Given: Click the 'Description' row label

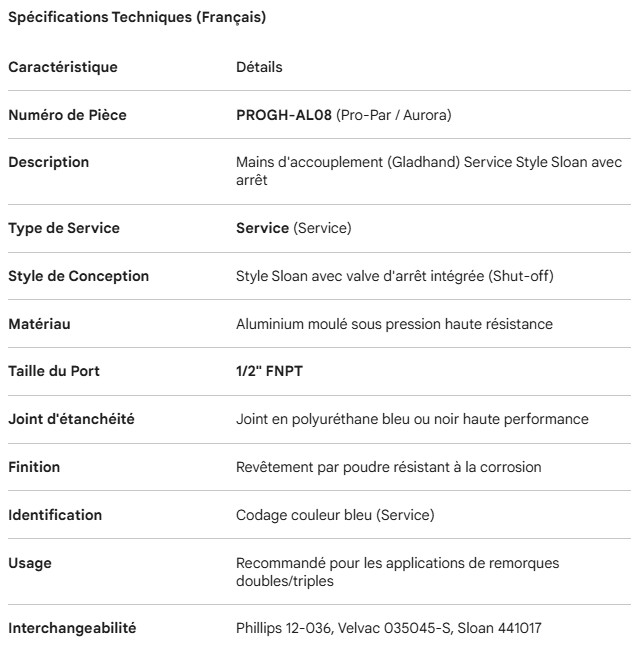Looking at the screenshot, I should click(48, 162).
